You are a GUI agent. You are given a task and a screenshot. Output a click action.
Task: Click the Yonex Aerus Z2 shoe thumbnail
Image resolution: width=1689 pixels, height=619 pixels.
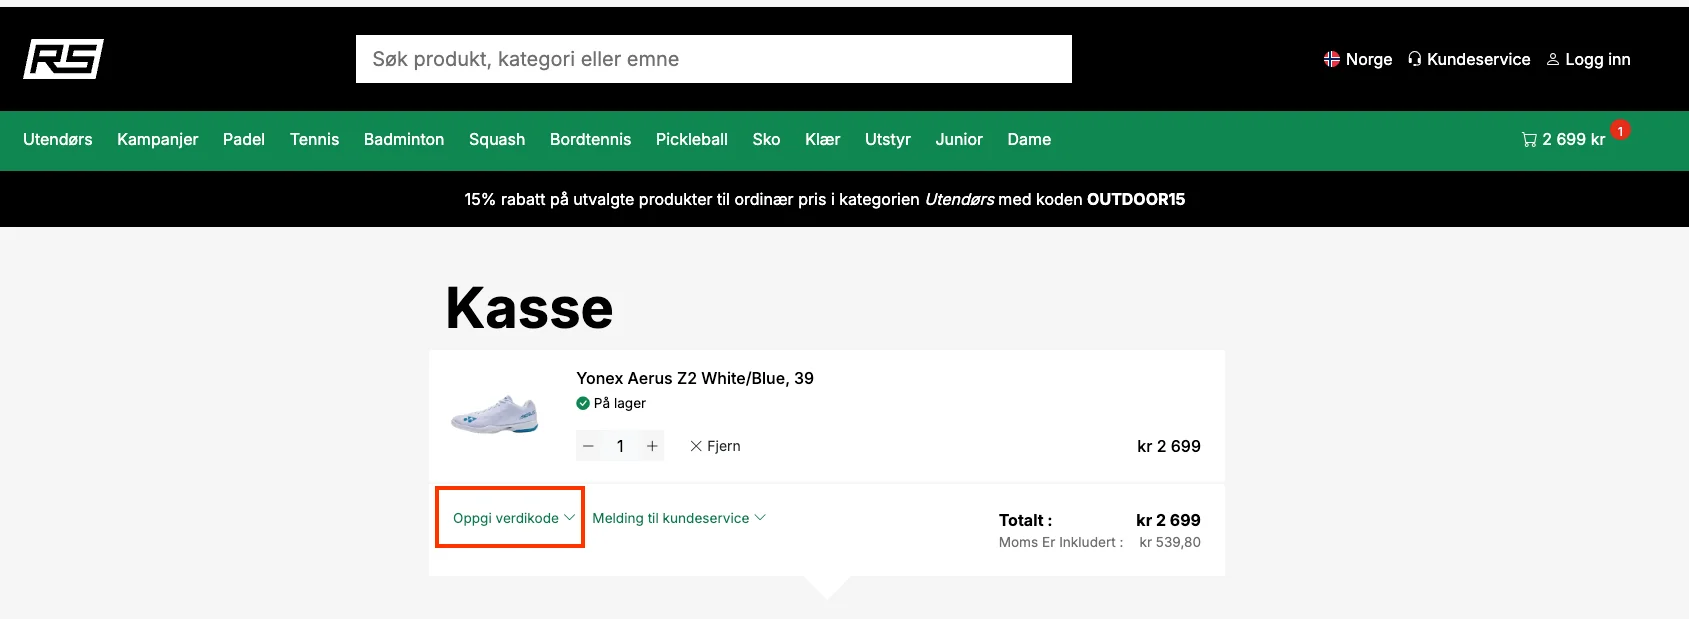495,414
